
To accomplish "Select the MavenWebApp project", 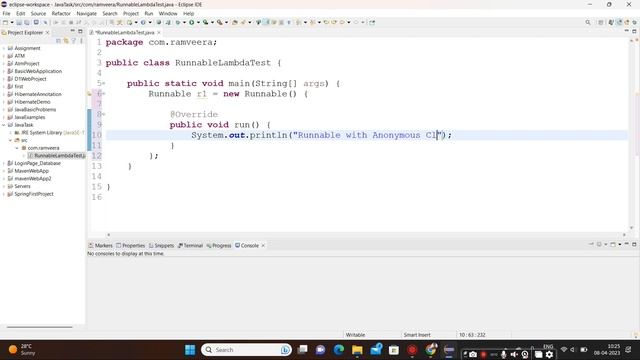I will click(x=31, y=171).
